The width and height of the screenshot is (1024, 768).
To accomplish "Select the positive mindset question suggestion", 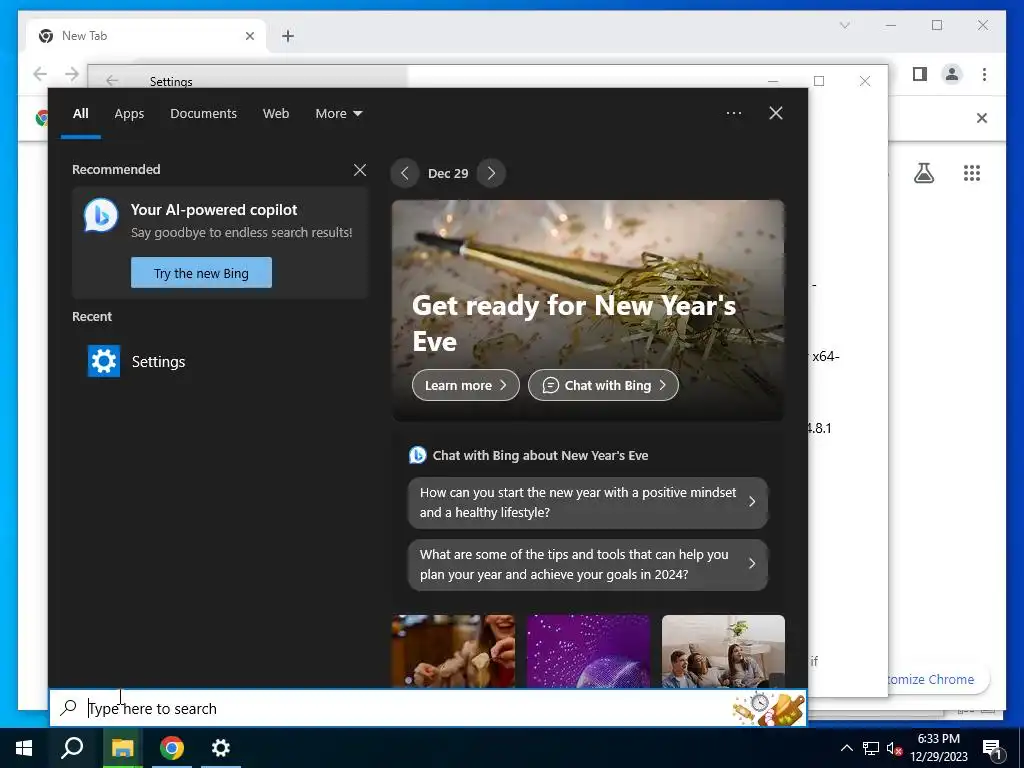I will (x=588, y=502).
